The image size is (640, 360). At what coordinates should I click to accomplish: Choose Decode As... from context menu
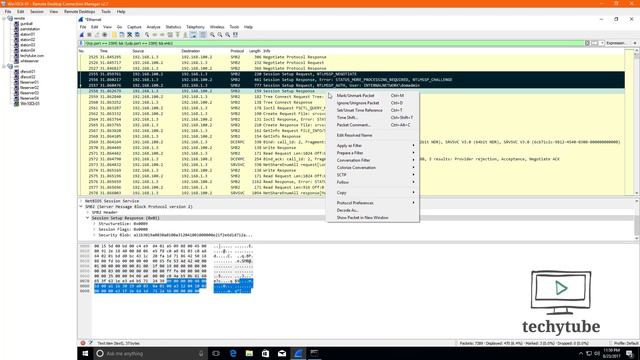coord(373,210)
